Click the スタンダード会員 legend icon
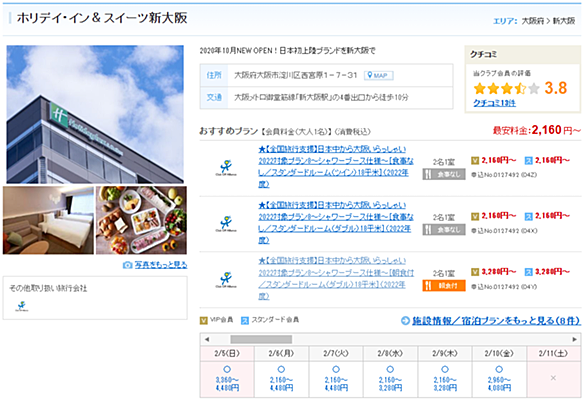 (x=245, y=320)
